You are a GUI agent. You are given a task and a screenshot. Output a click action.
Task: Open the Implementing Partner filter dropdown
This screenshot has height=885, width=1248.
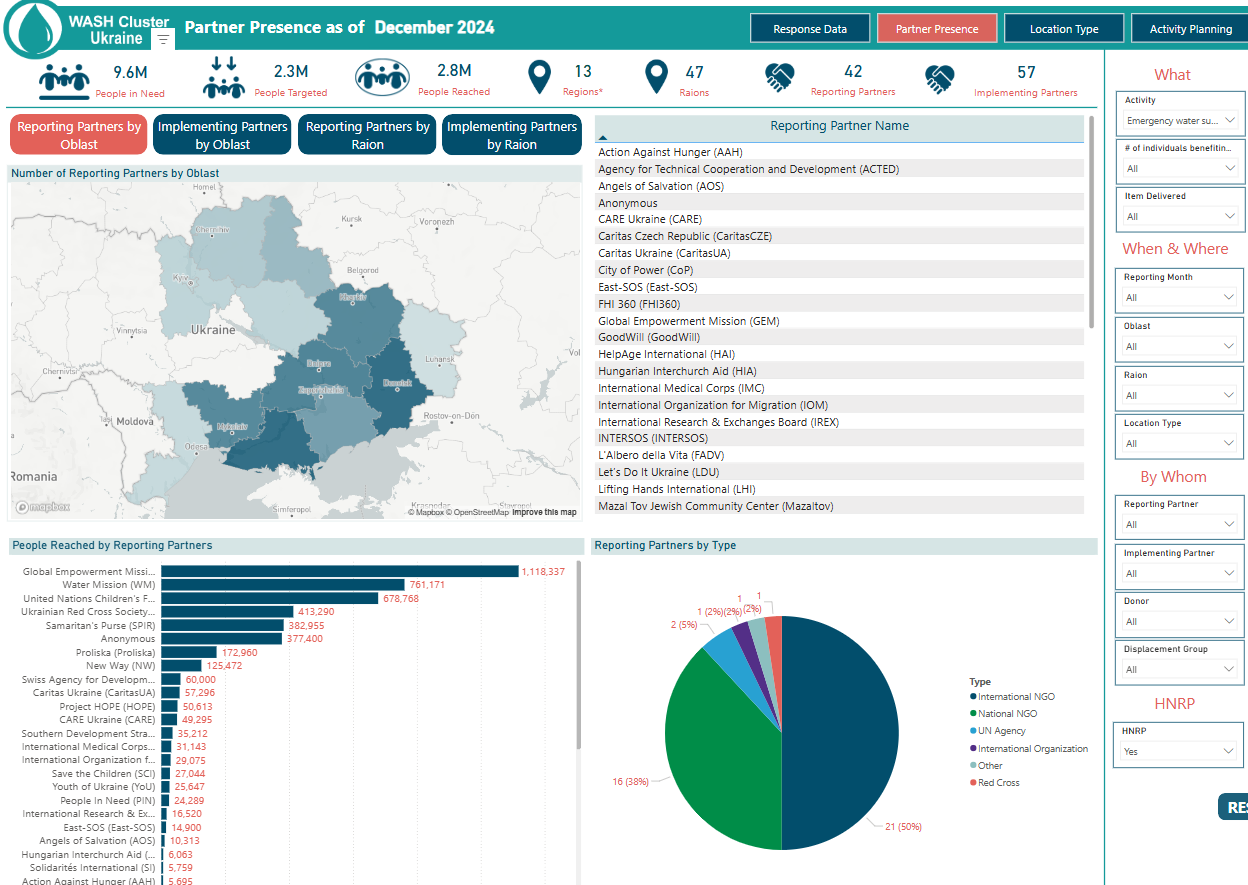click(x=1180, y=573)
